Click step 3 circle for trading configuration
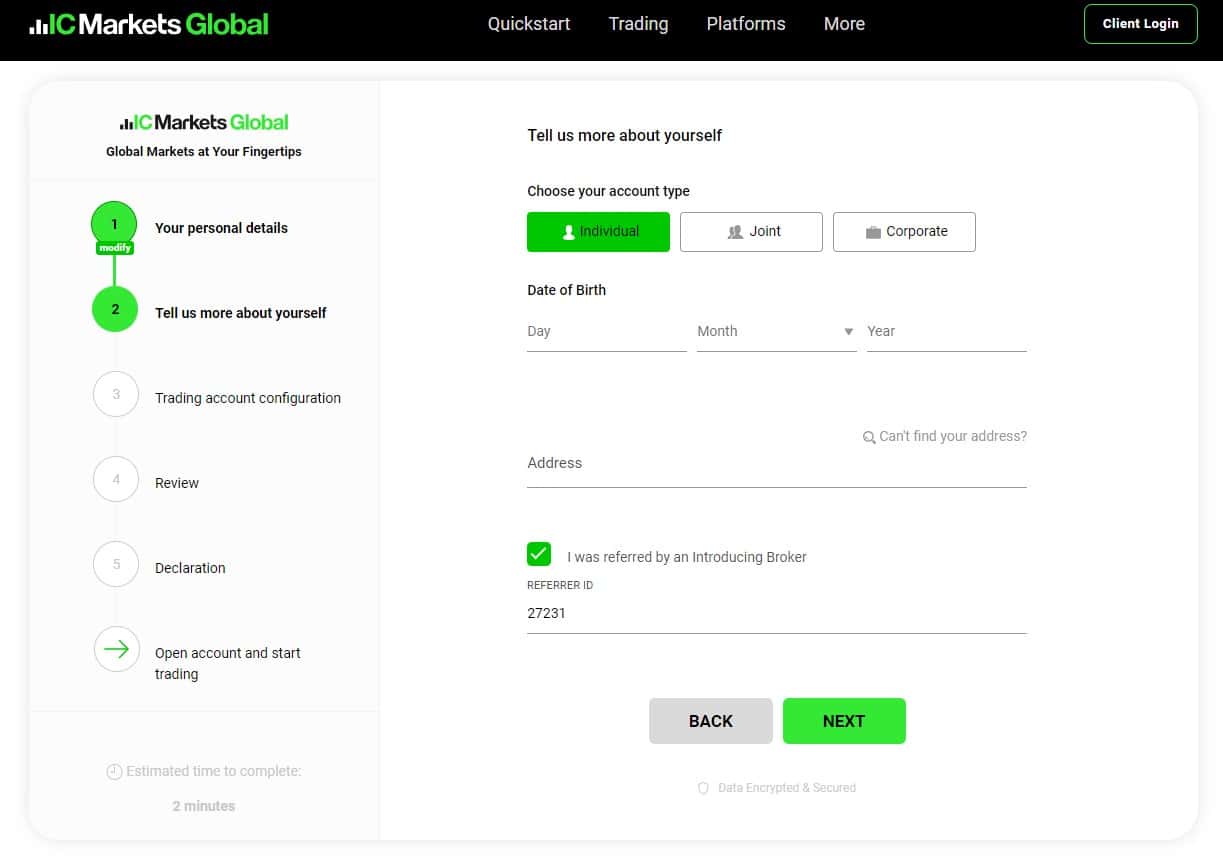 tap(116, 395)
